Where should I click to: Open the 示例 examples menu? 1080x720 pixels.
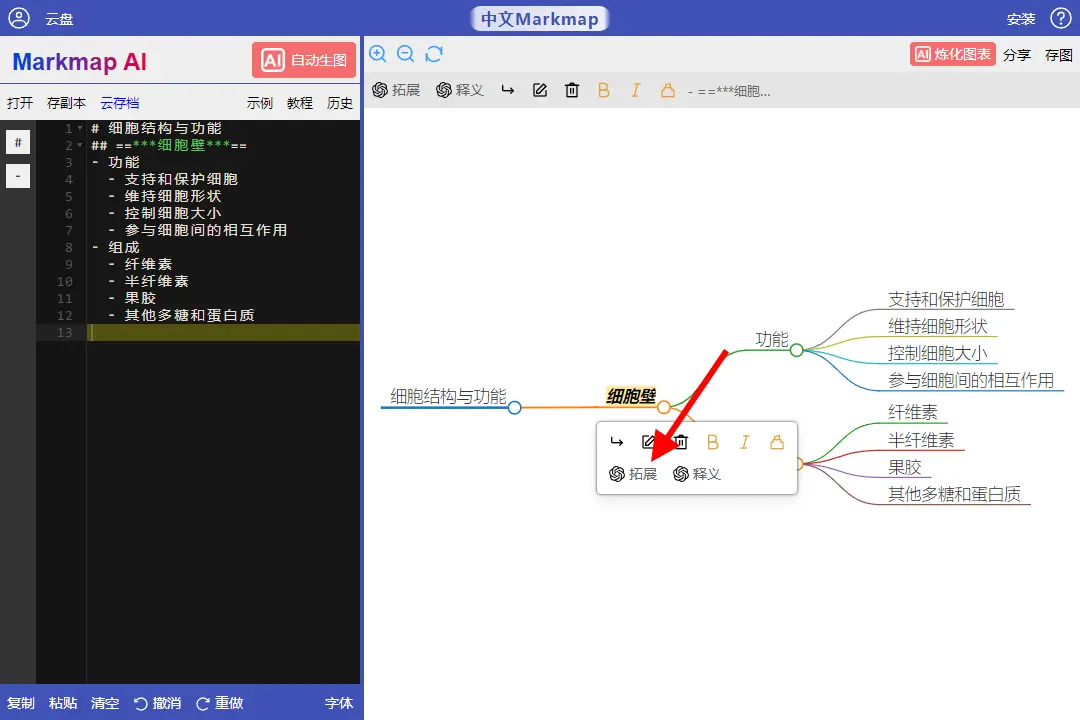click(x=260, y=103)
